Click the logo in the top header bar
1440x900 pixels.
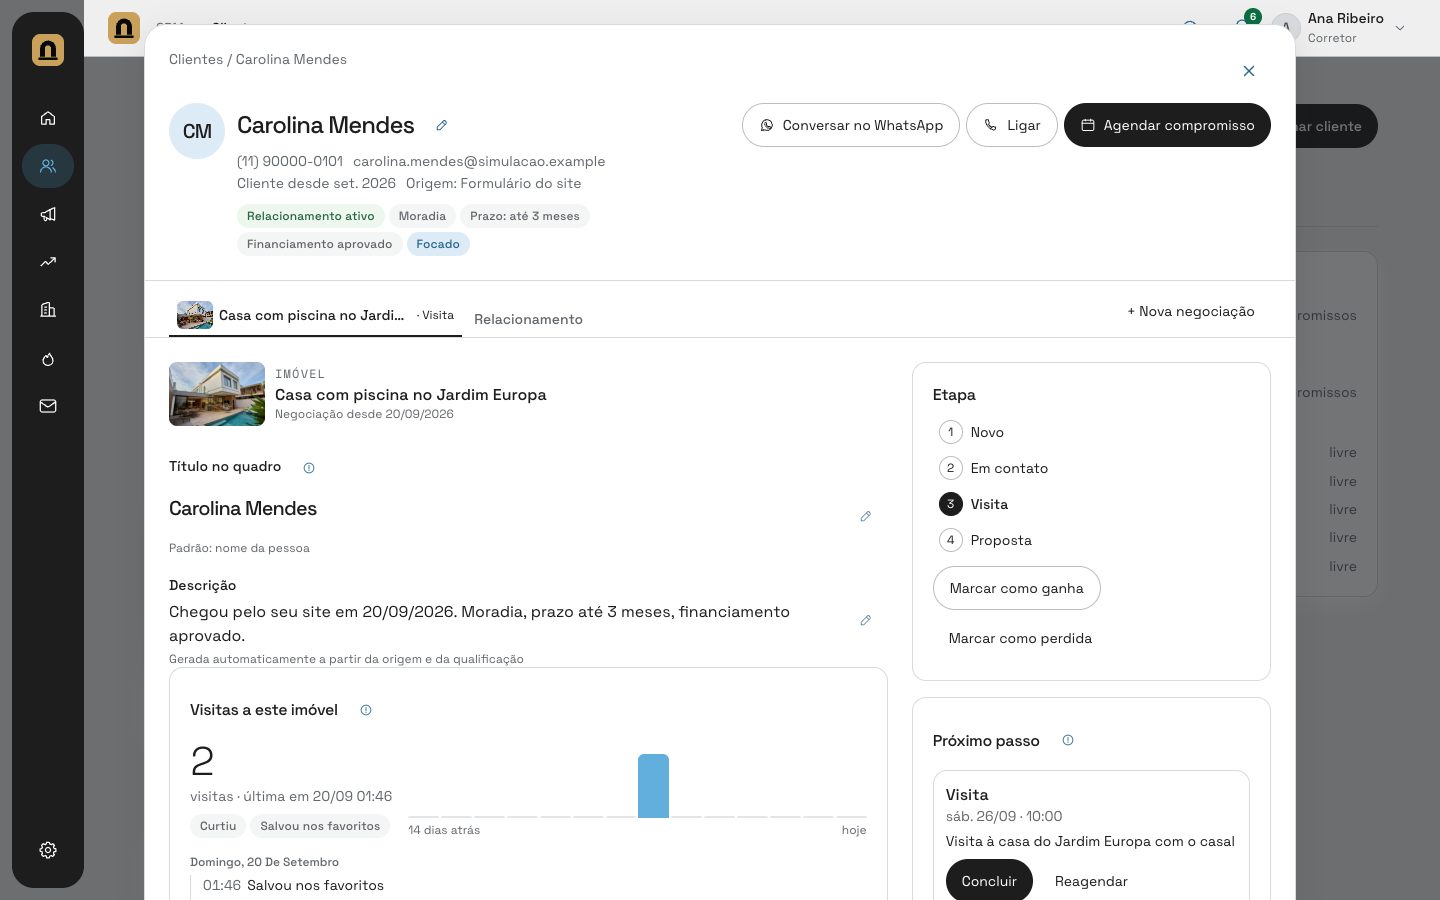(124, 27)
